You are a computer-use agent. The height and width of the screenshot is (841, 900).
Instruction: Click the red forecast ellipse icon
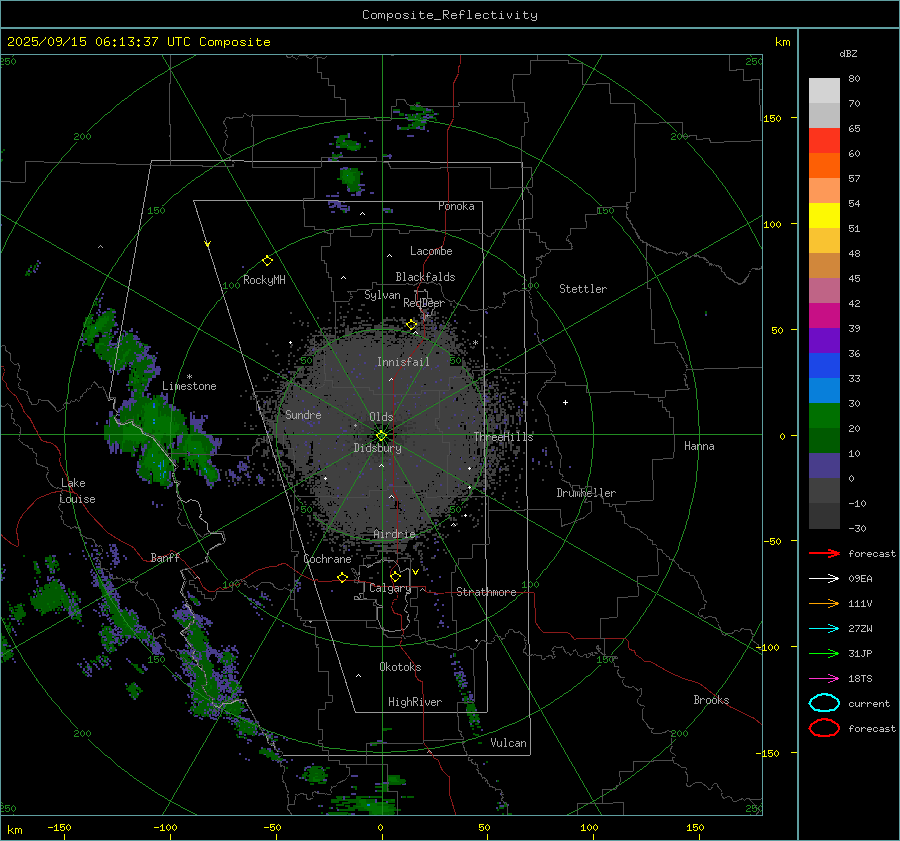click(x=824, y=728)
